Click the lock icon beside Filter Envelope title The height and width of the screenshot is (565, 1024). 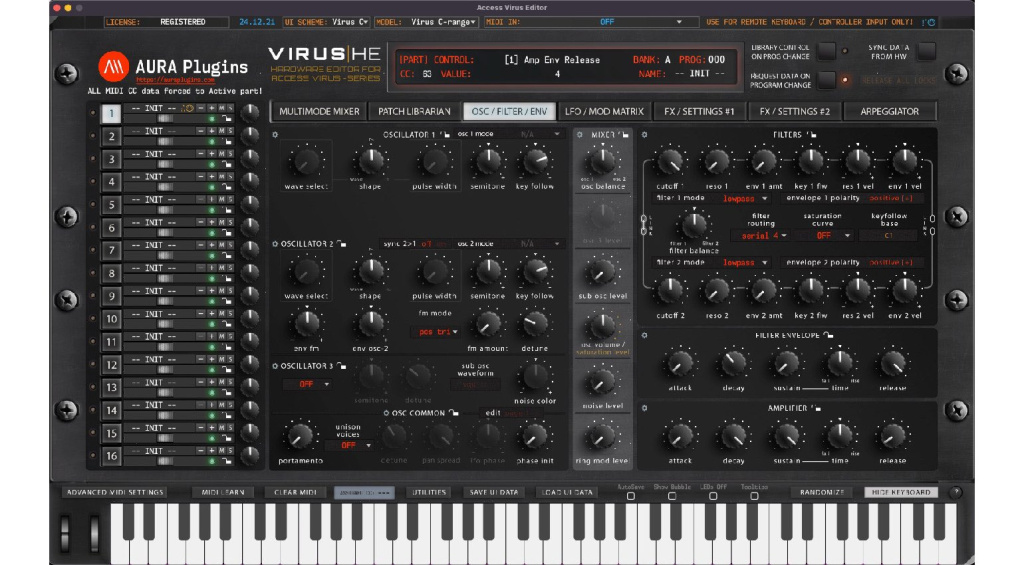pos(828,335)
